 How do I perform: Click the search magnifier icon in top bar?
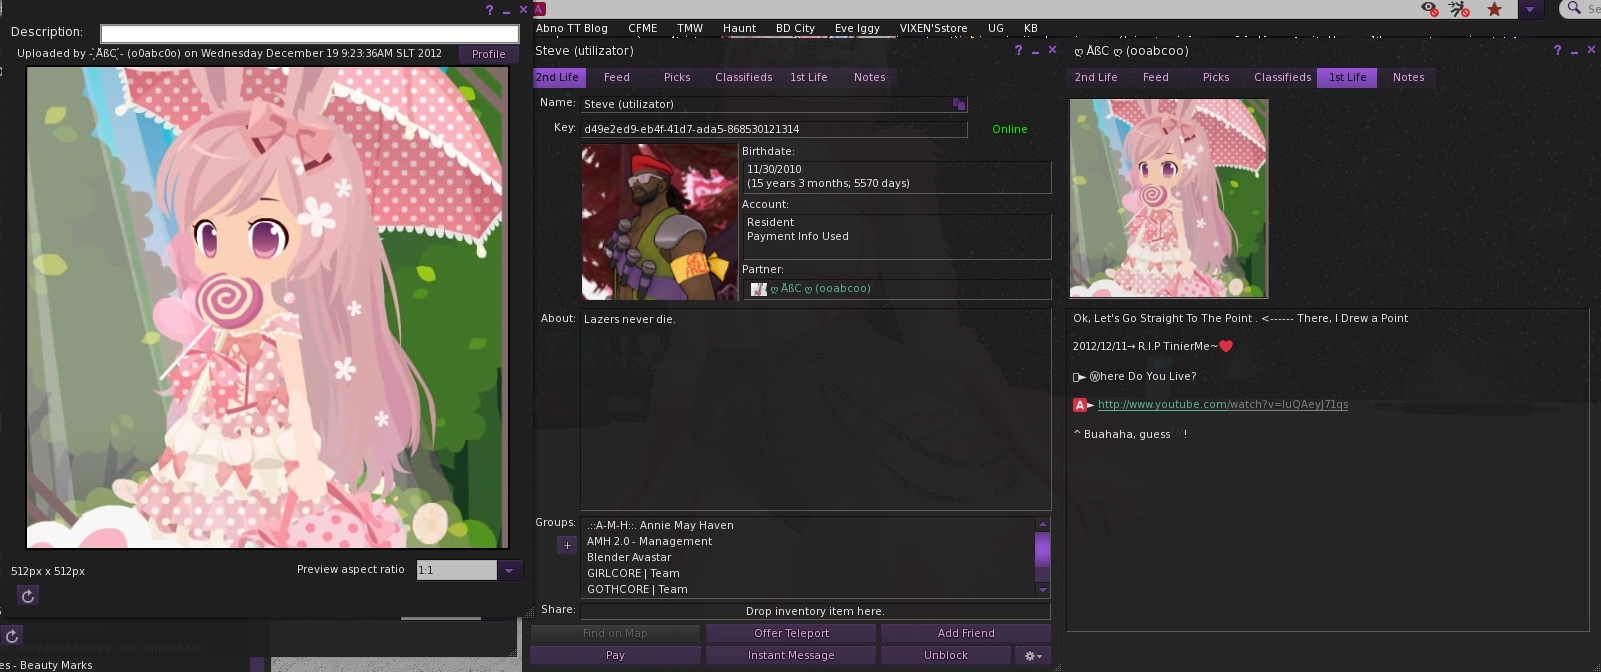pyautogui.click(x=1574, y=9)
